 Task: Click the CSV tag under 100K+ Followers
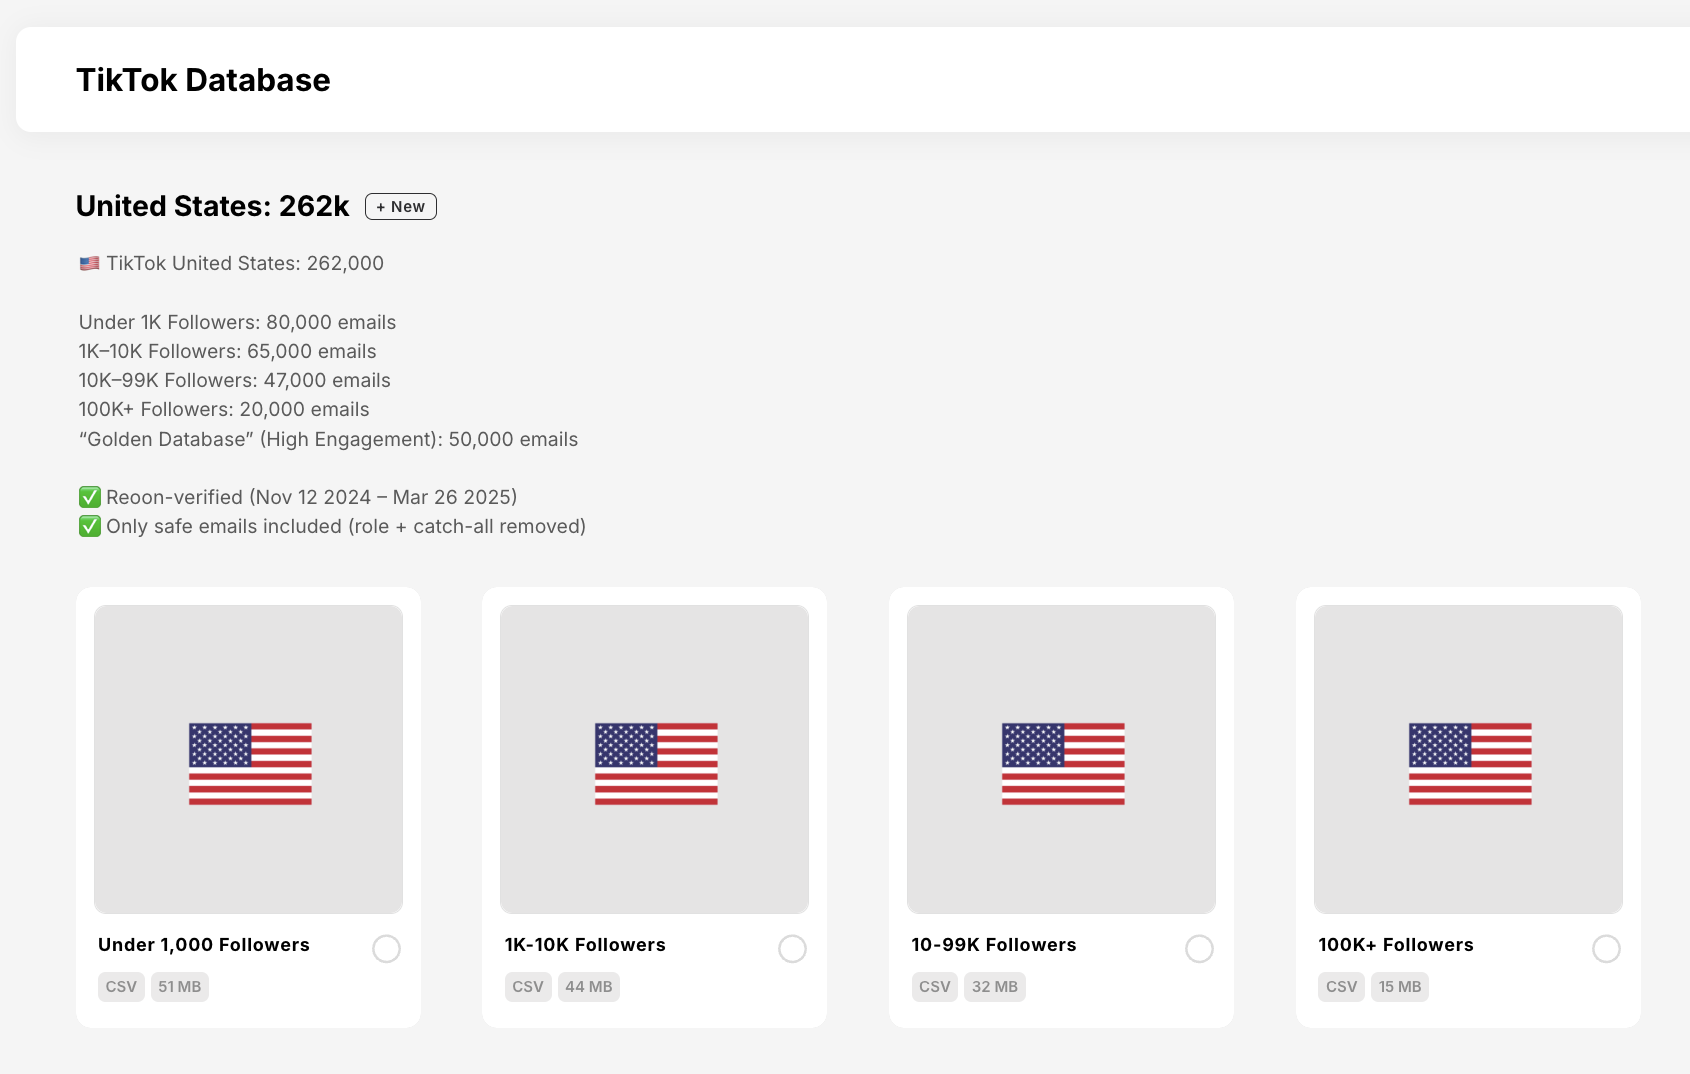point(1341,987)
